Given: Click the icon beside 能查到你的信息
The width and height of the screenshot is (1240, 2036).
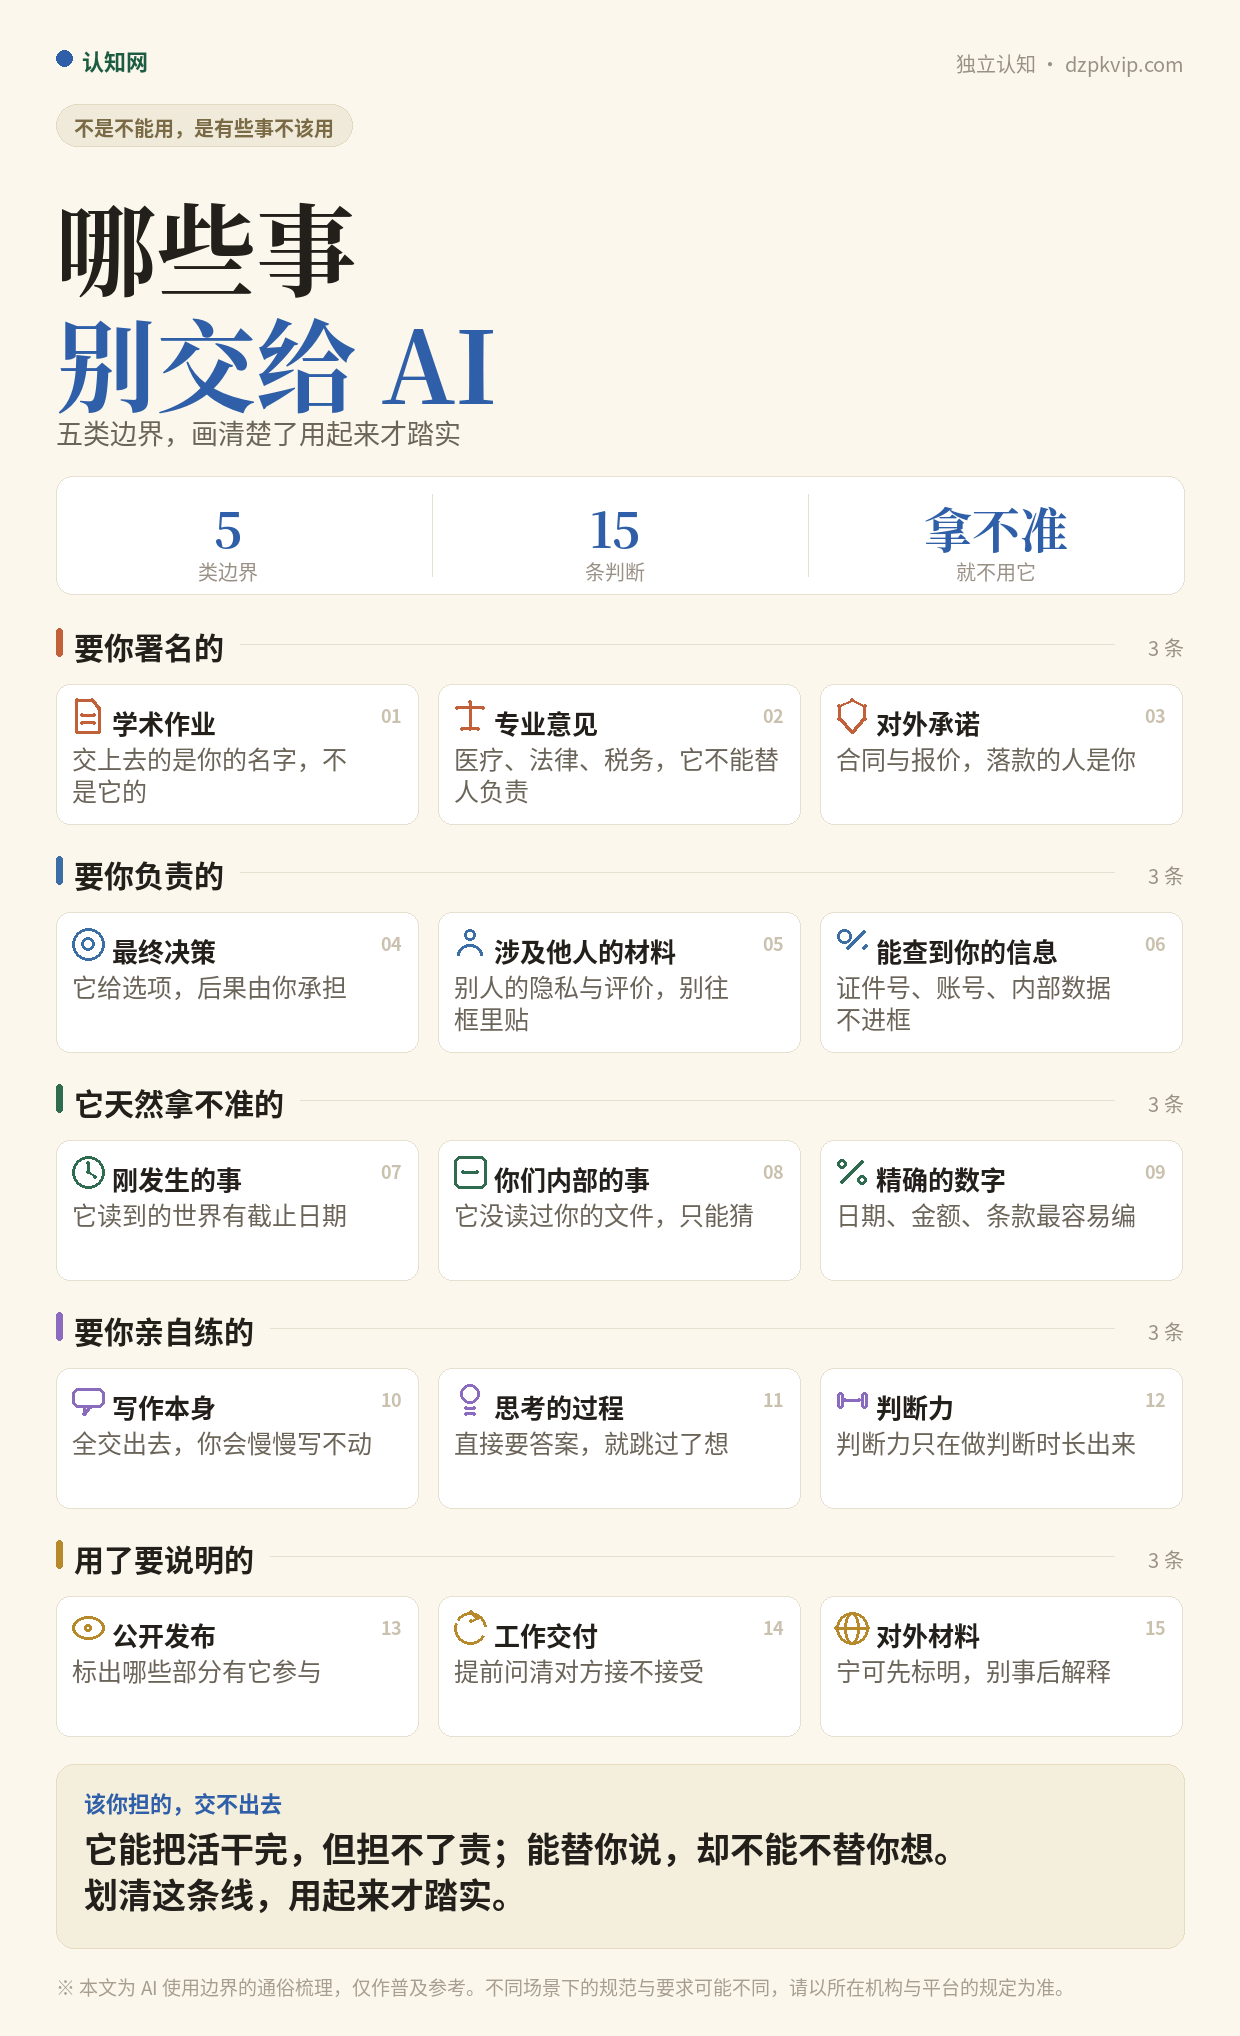Looking at the screenshot, I should [x=852, y=940].
